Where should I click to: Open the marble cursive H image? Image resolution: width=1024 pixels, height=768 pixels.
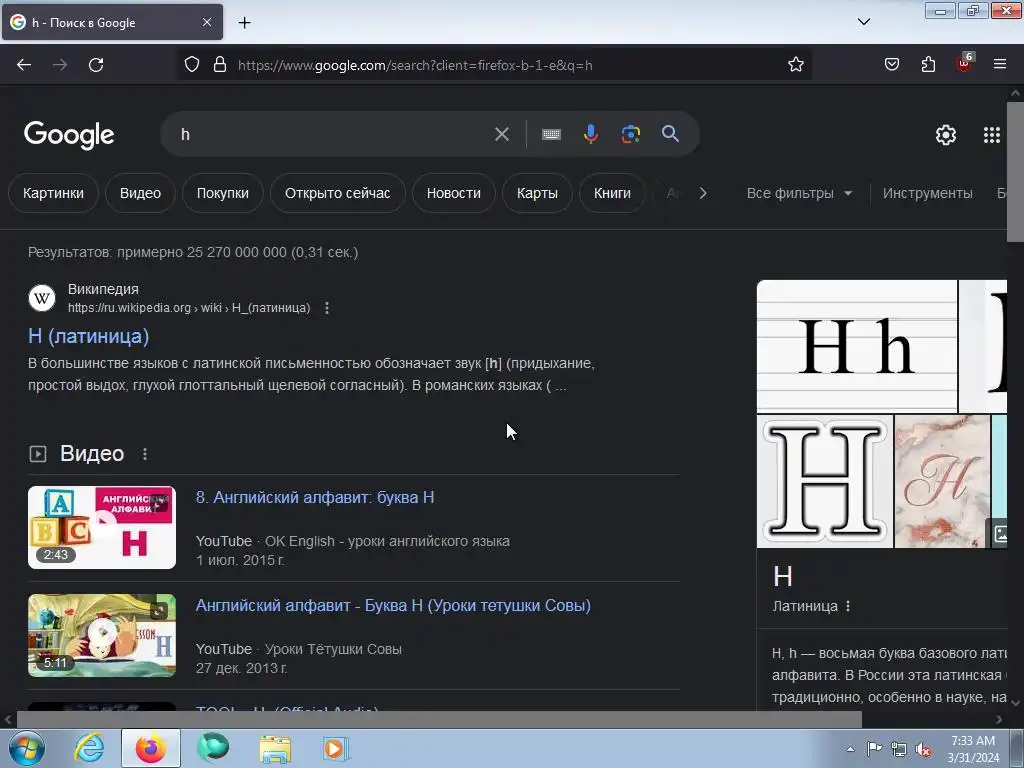(x=942, y=481)
